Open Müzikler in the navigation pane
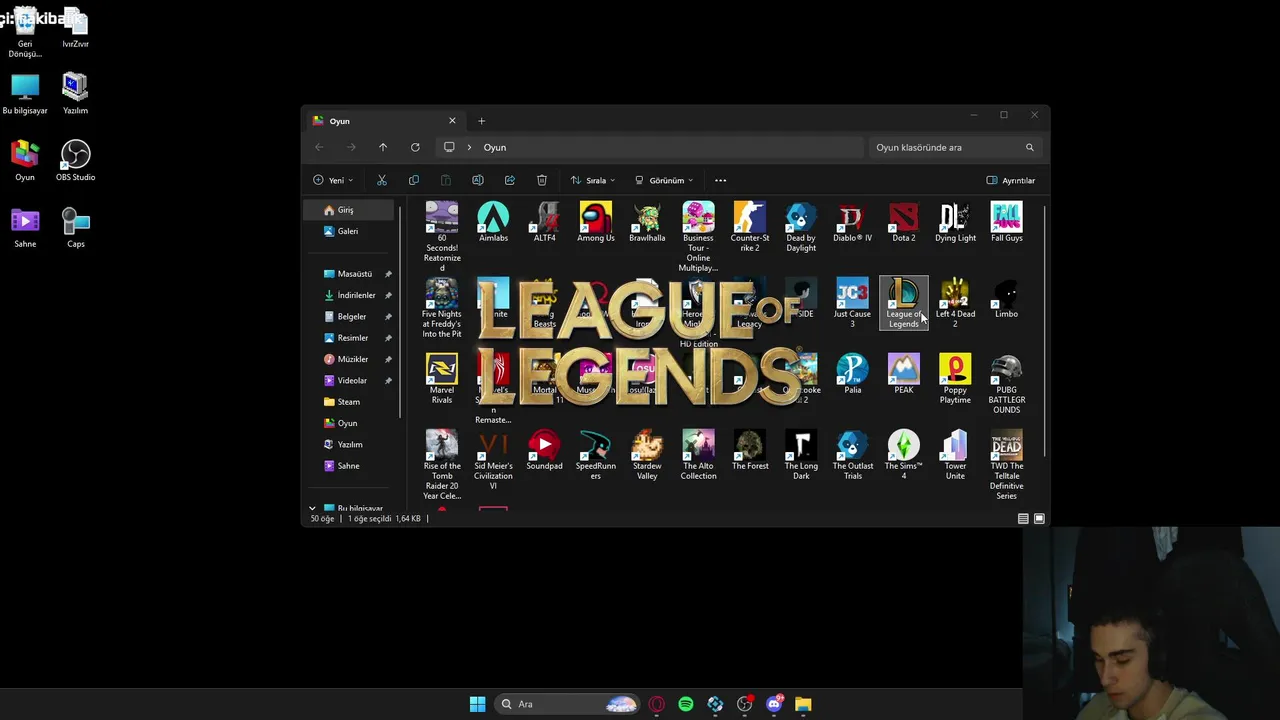This screenshot has width=1280, height=720. coord(351,359)
